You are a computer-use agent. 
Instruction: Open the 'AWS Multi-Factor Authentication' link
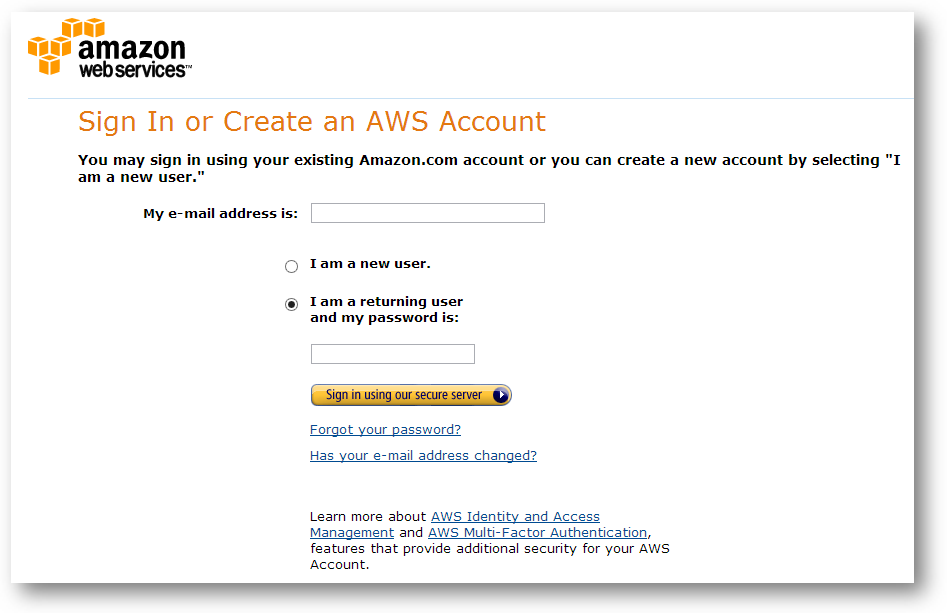click(x=538, y=533)
